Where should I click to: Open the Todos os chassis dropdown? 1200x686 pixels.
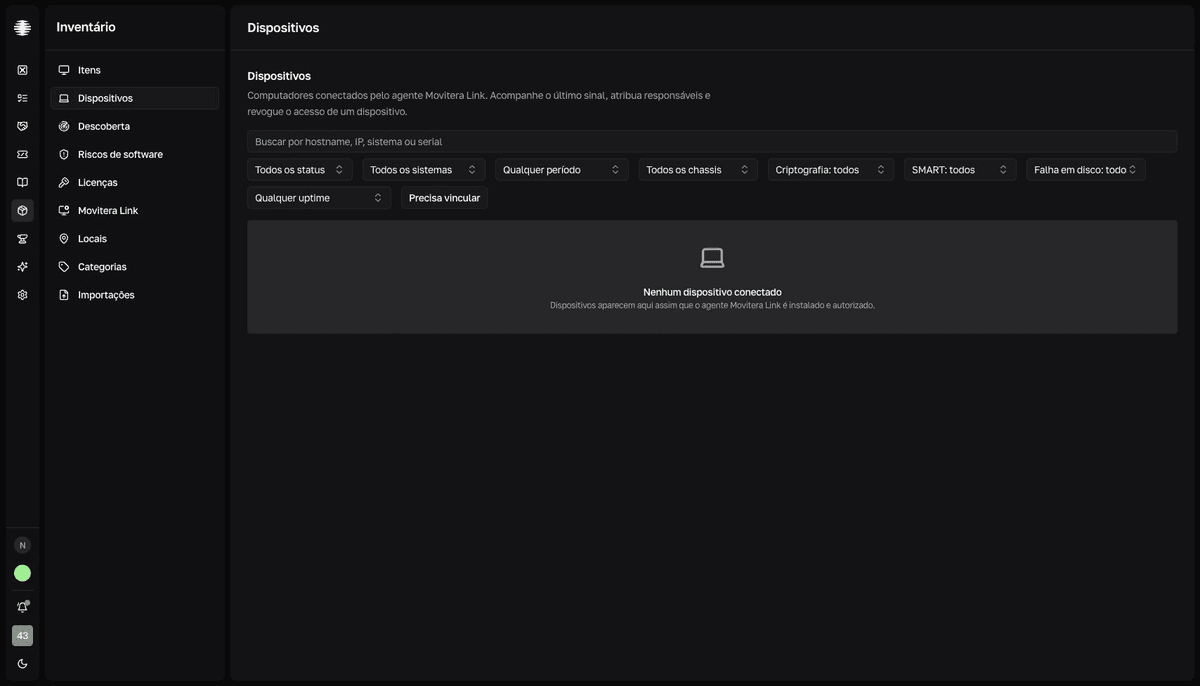coord(698,170)
